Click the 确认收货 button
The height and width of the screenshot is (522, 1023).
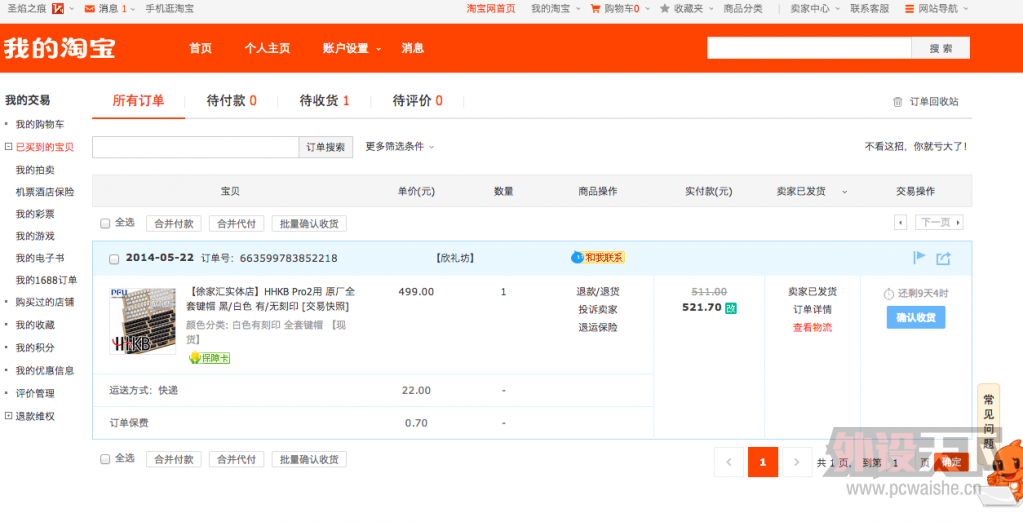click(916, 318)
